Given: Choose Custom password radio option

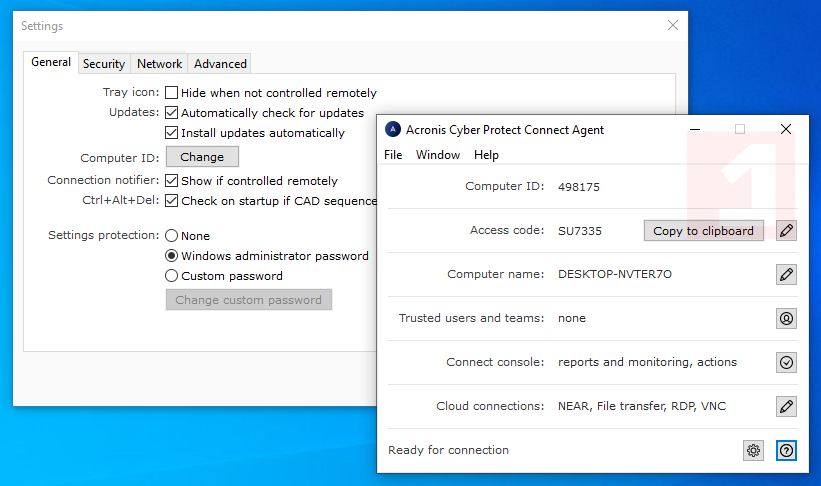Looking at the screenshot, I should (x=172, y=276).
